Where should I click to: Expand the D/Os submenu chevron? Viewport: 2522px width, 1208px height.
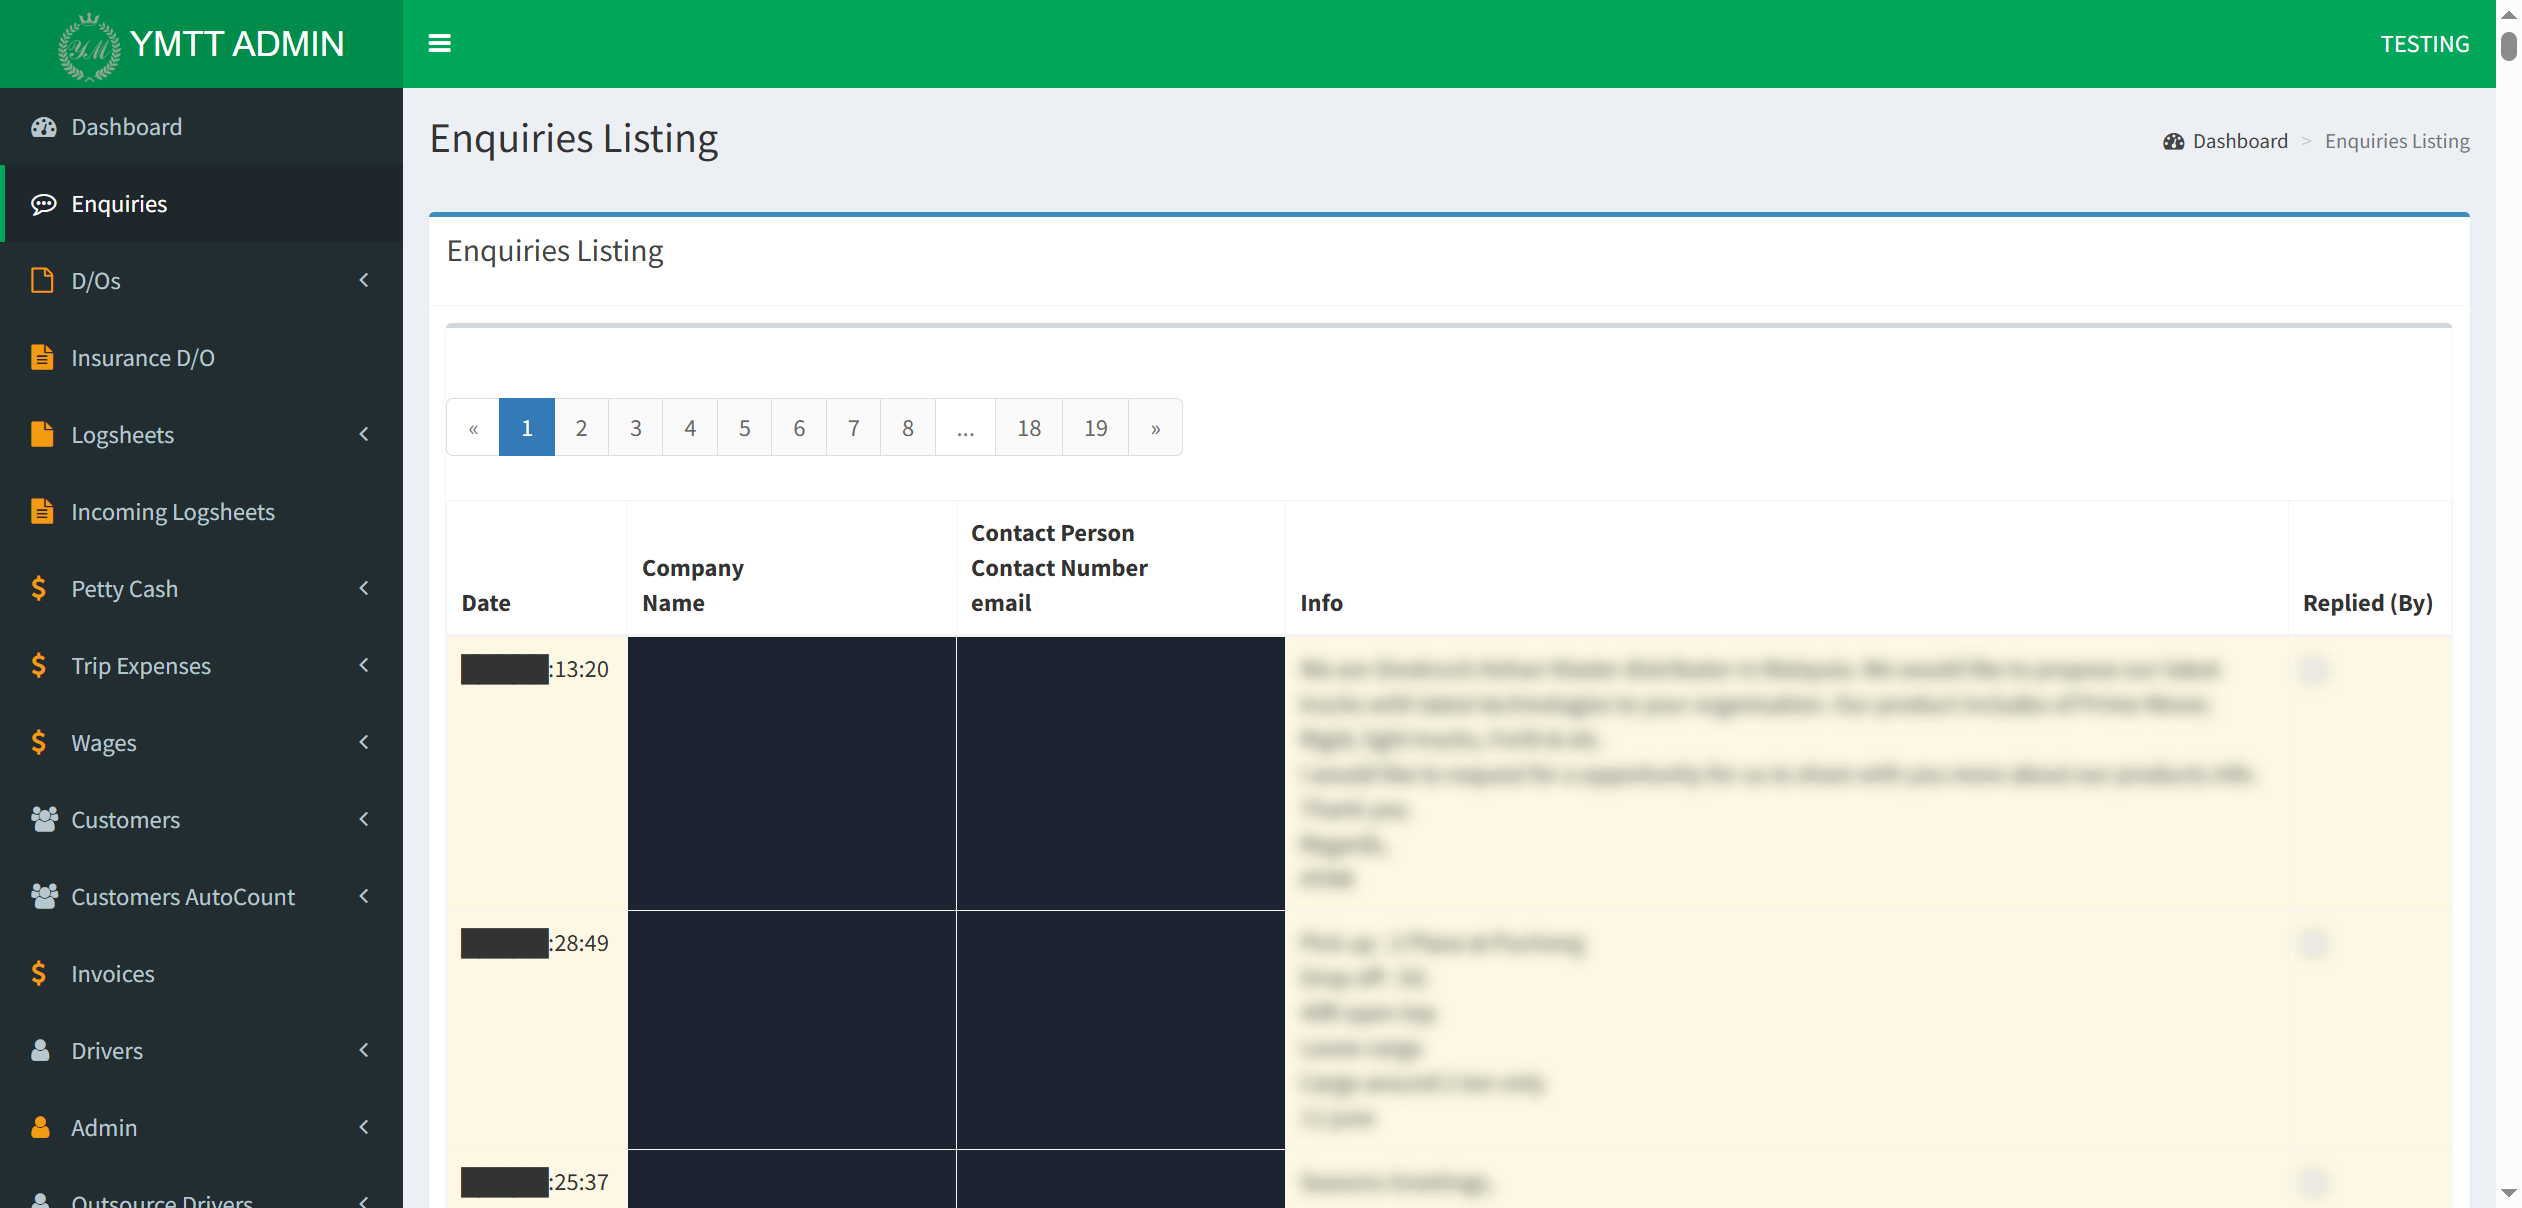click(364, 280)
